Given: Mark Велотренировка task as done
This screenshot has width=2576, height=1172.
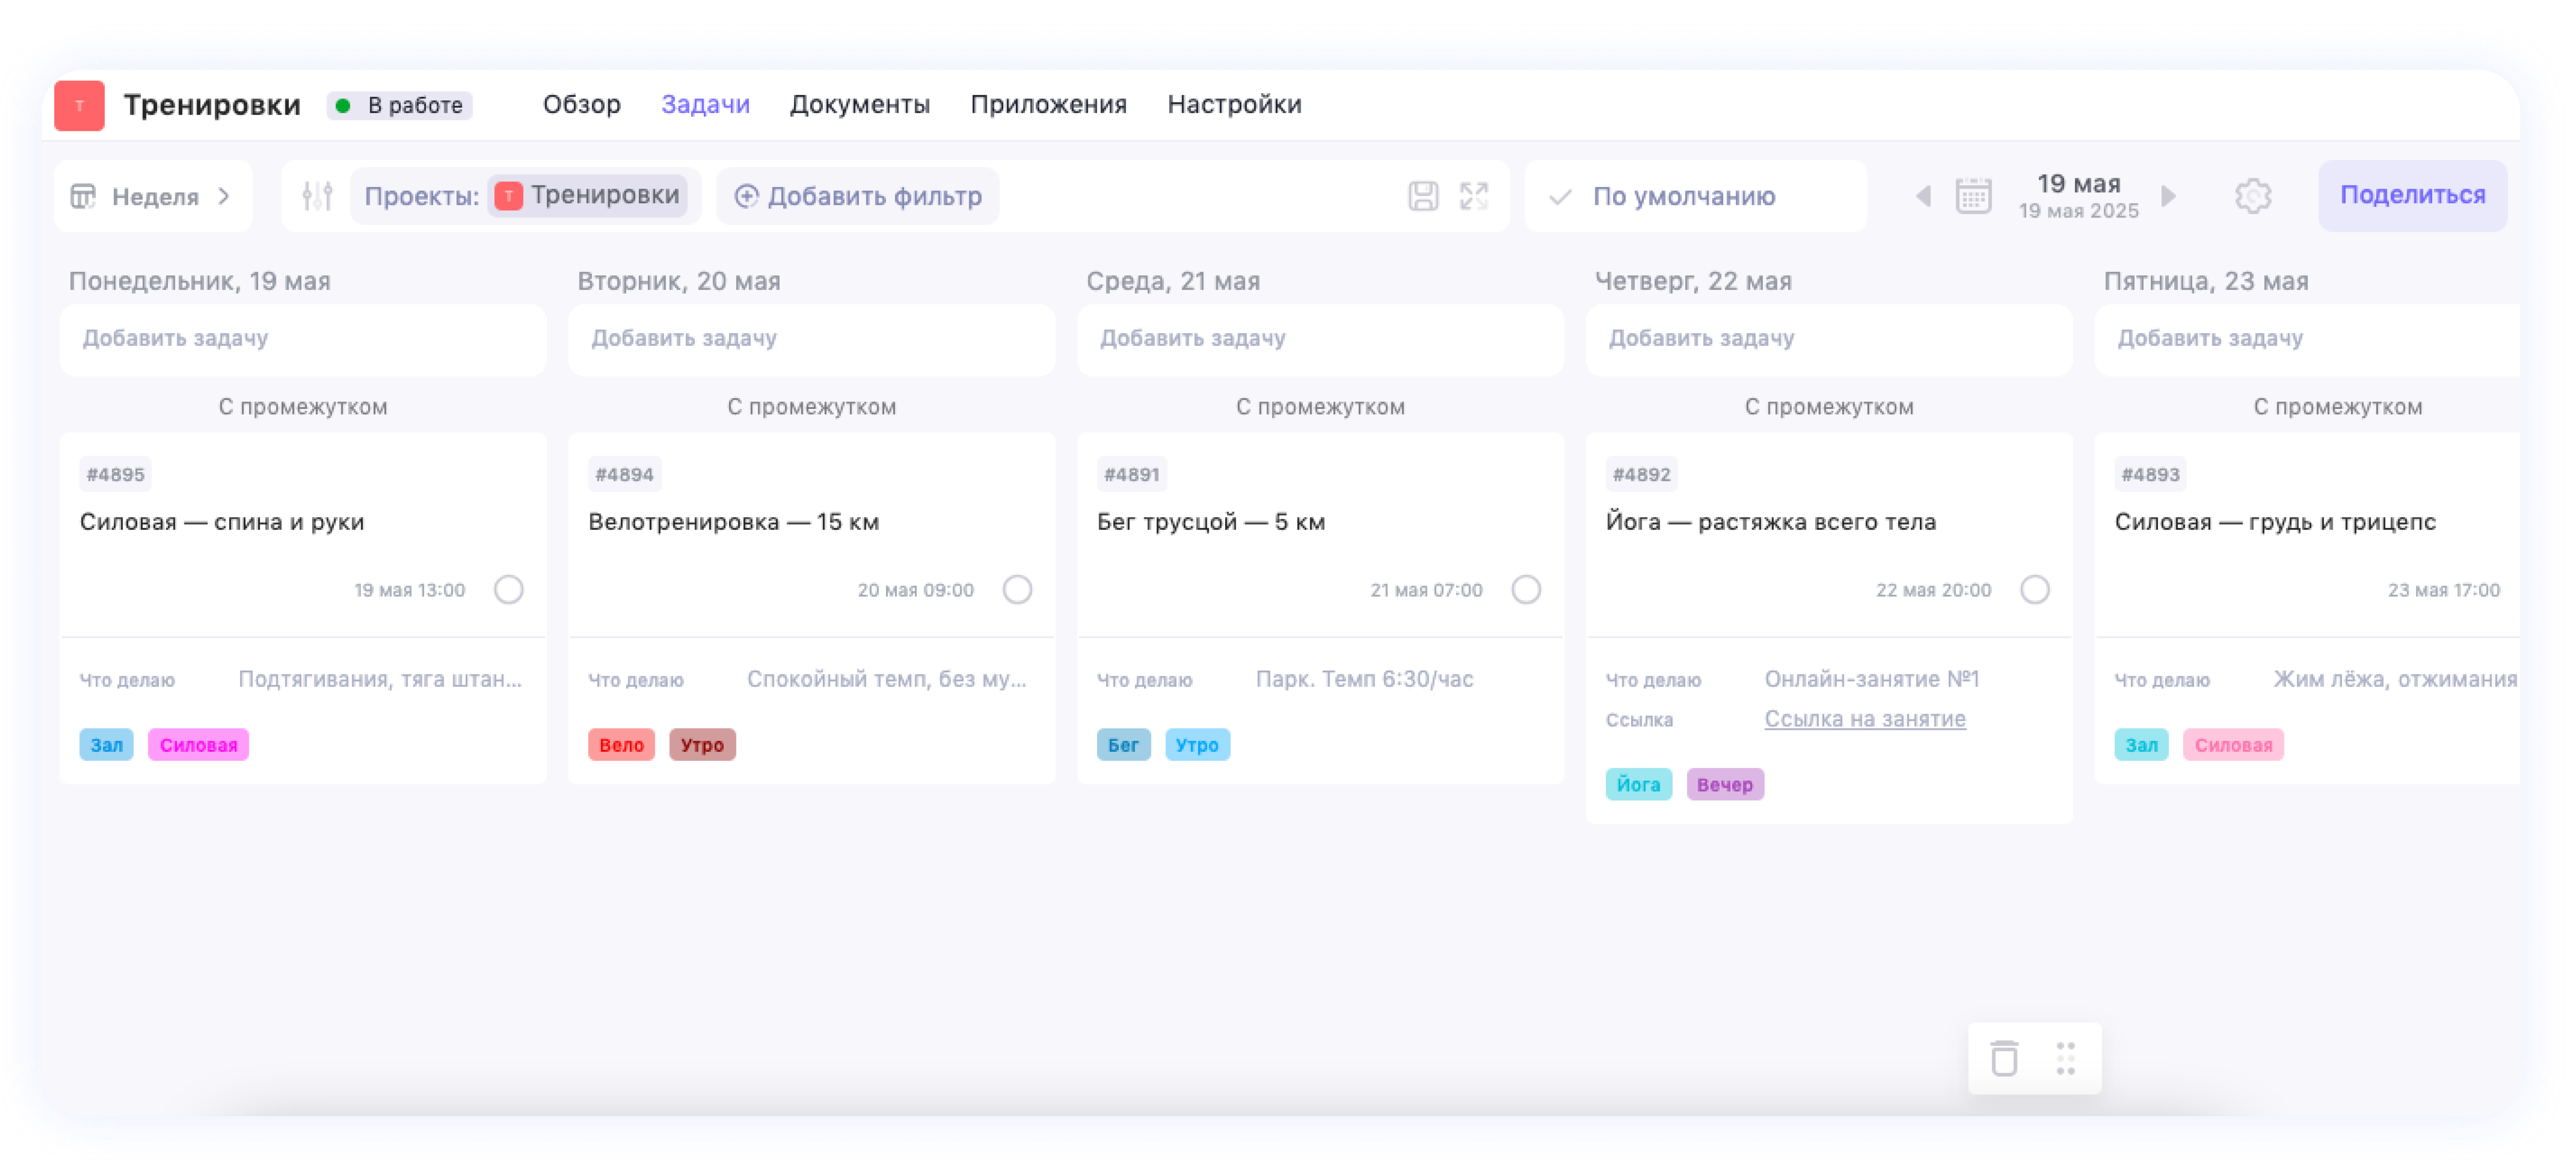Looking at the screenshot, I should (x=1017, y=589).
